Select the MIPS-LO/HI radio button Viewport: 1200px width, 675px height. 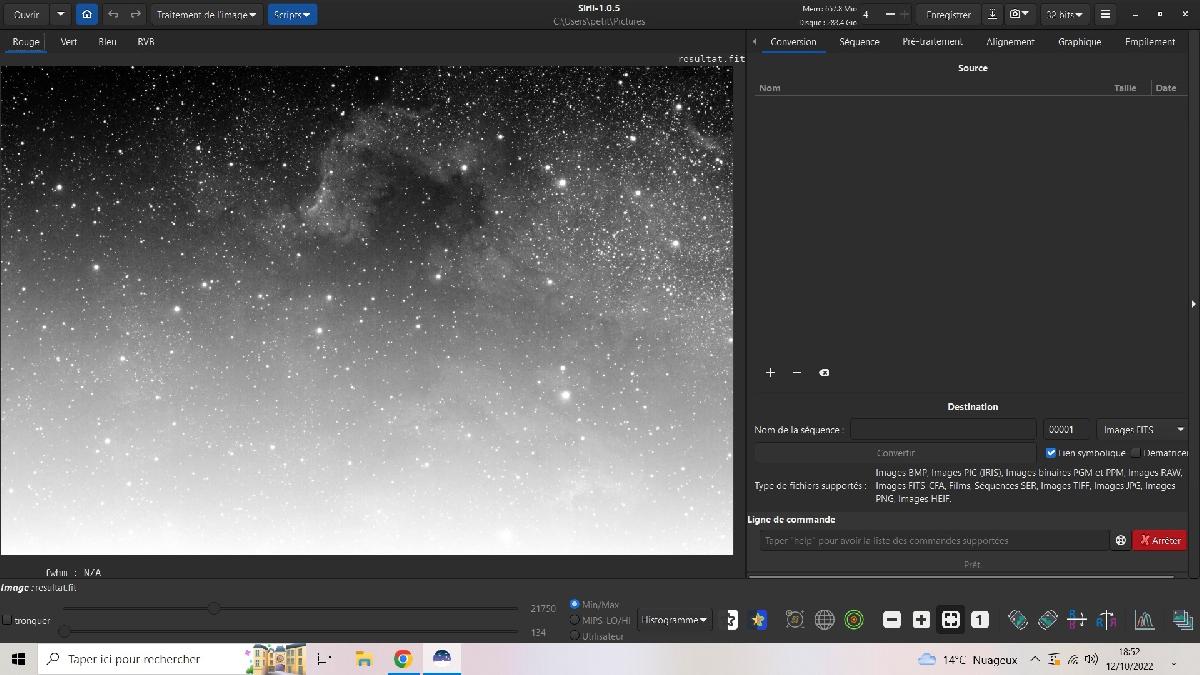click(574, 620)
